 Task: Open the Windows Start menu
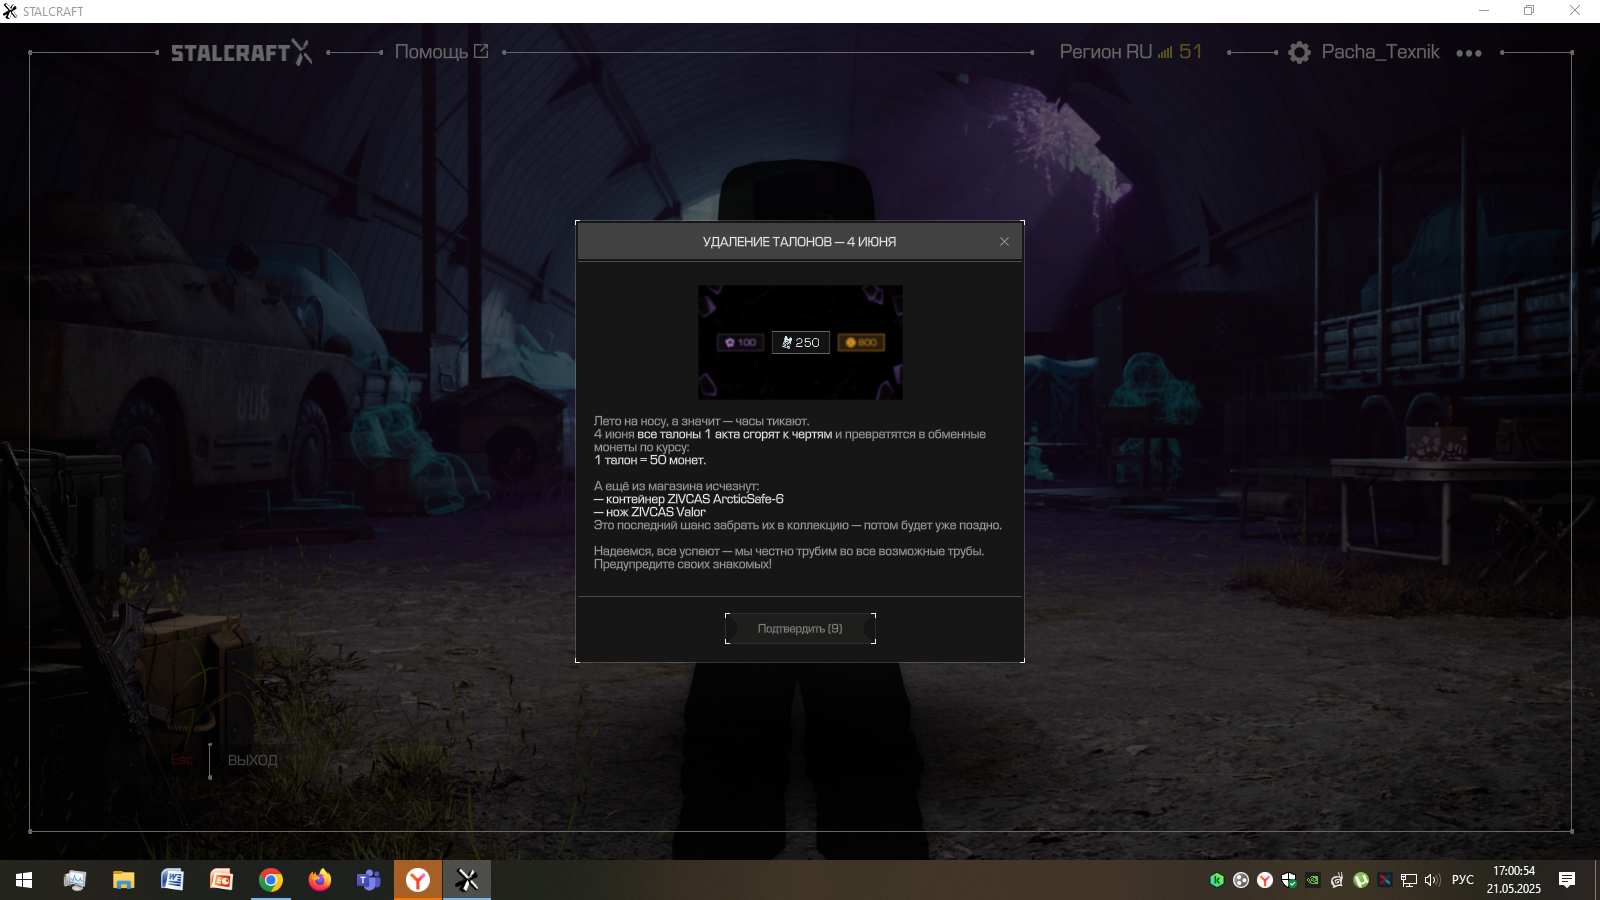click(x=24, y=880)
